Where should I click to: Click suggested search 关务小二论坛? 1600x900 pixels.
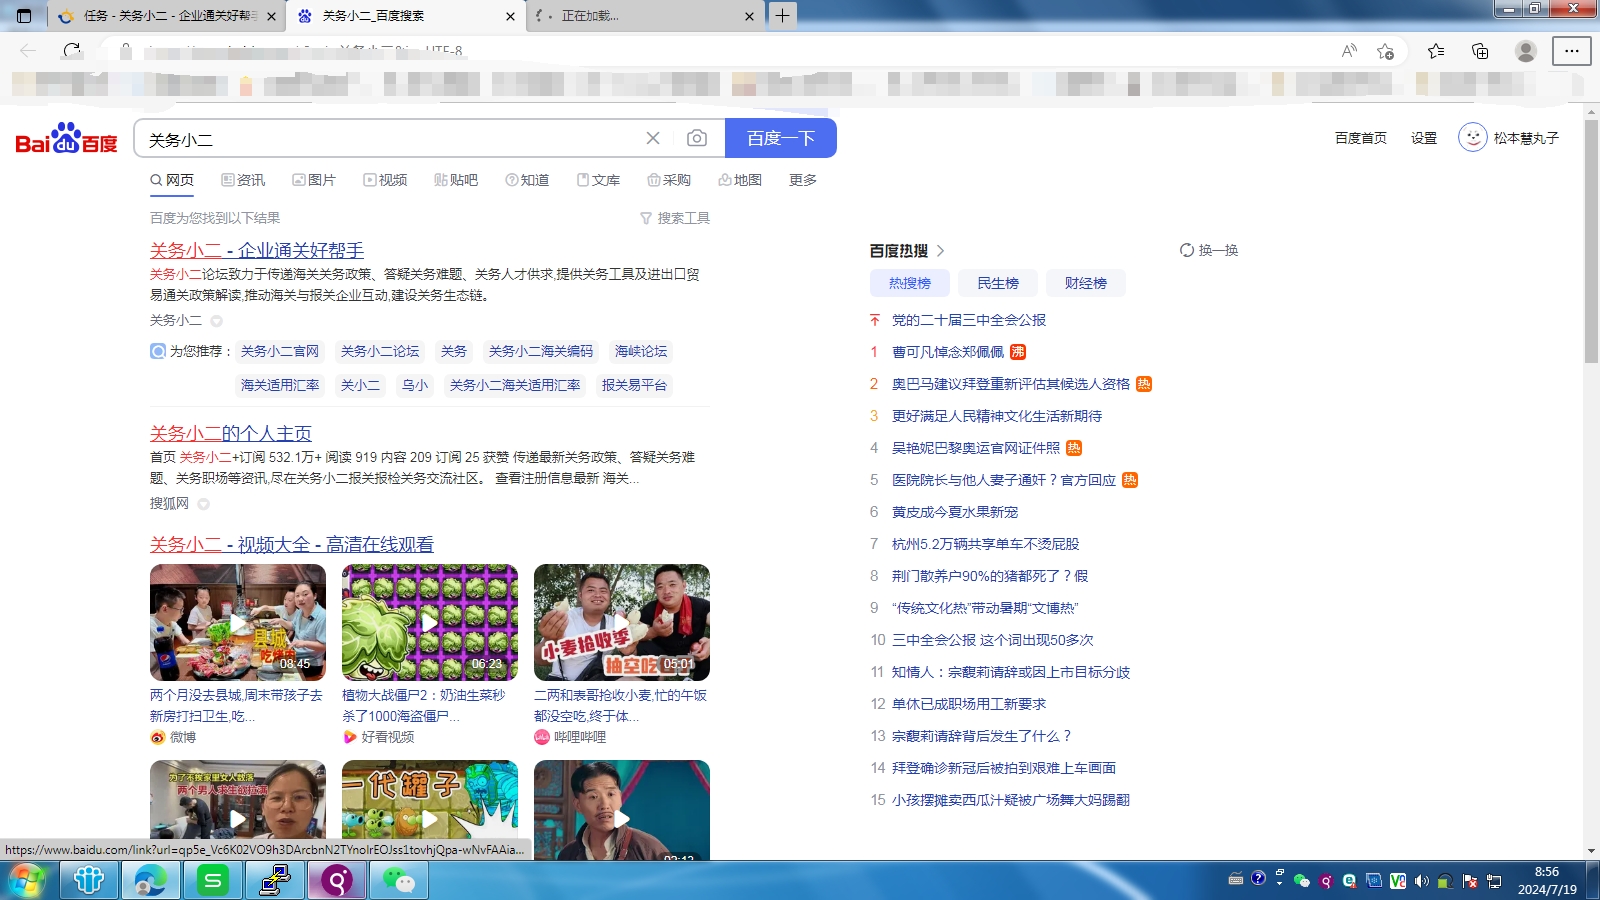tap(380, 351)
